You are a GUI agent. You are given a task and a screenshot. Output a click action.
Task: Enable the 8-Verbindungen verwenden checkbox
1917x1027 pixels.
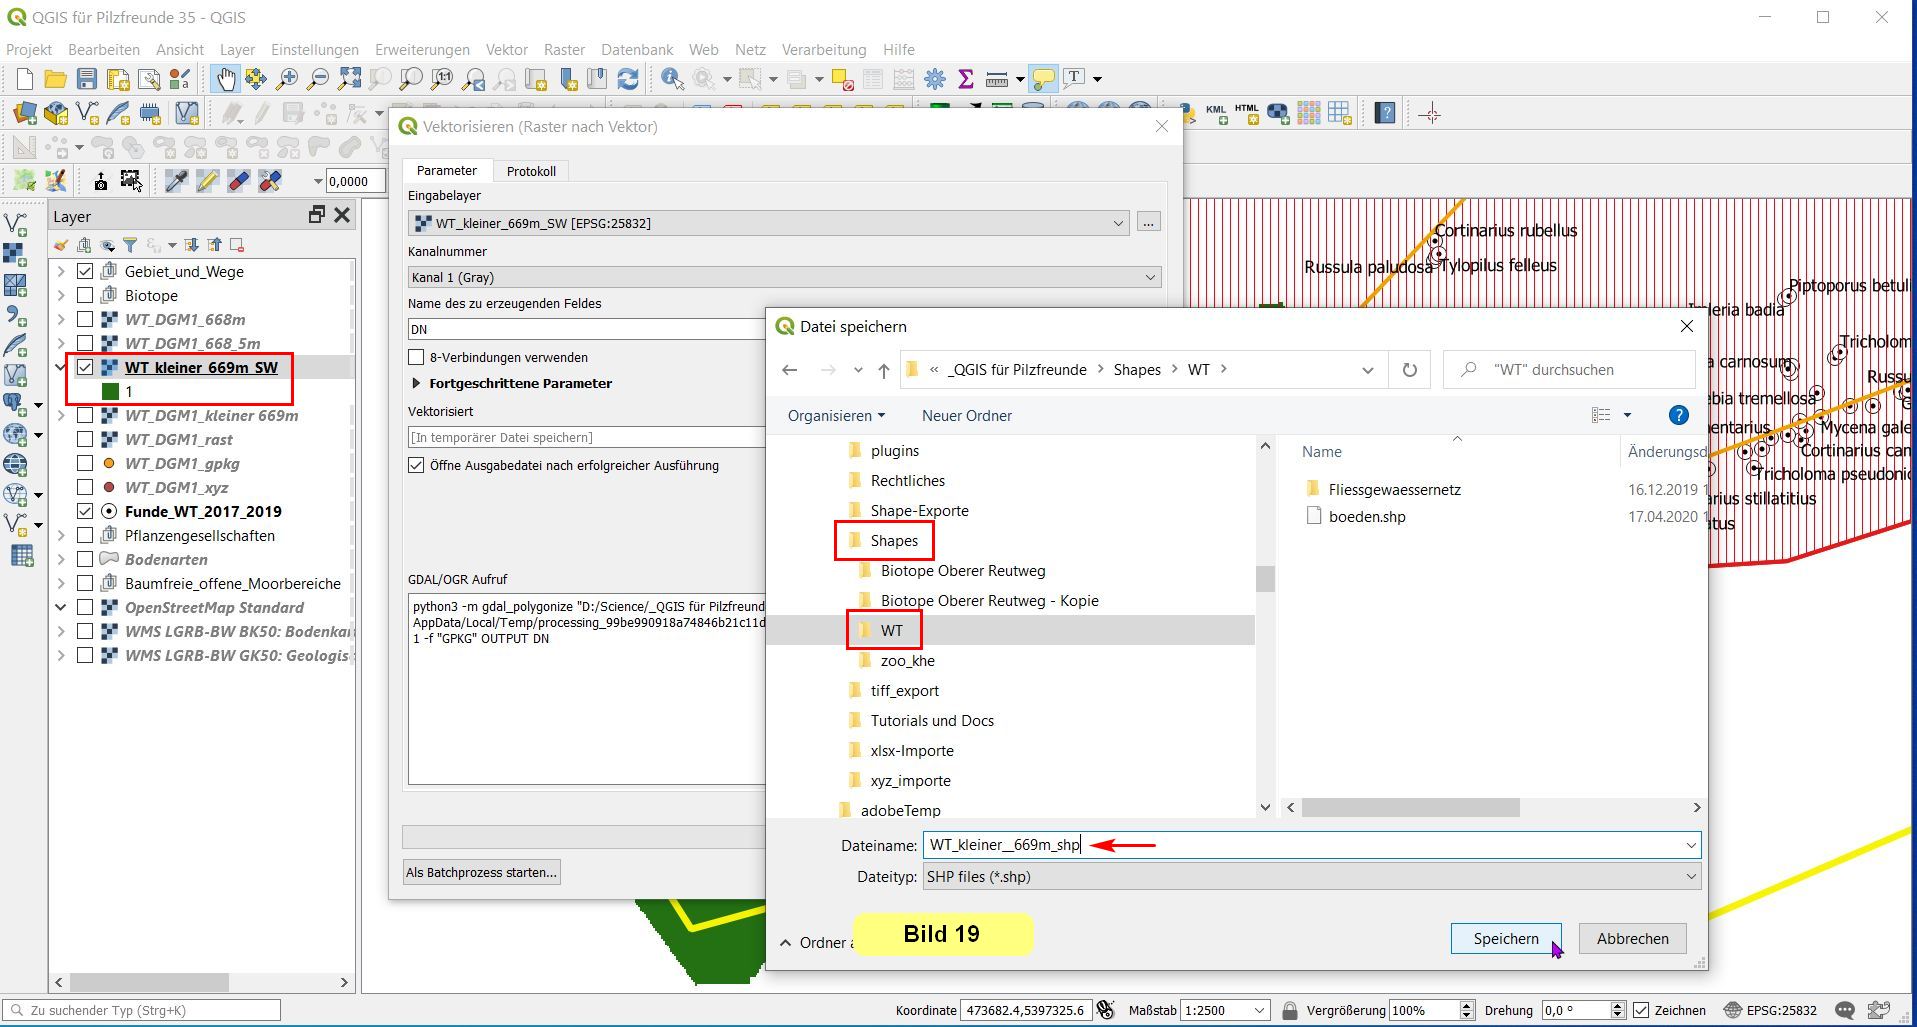coord(417,357)
